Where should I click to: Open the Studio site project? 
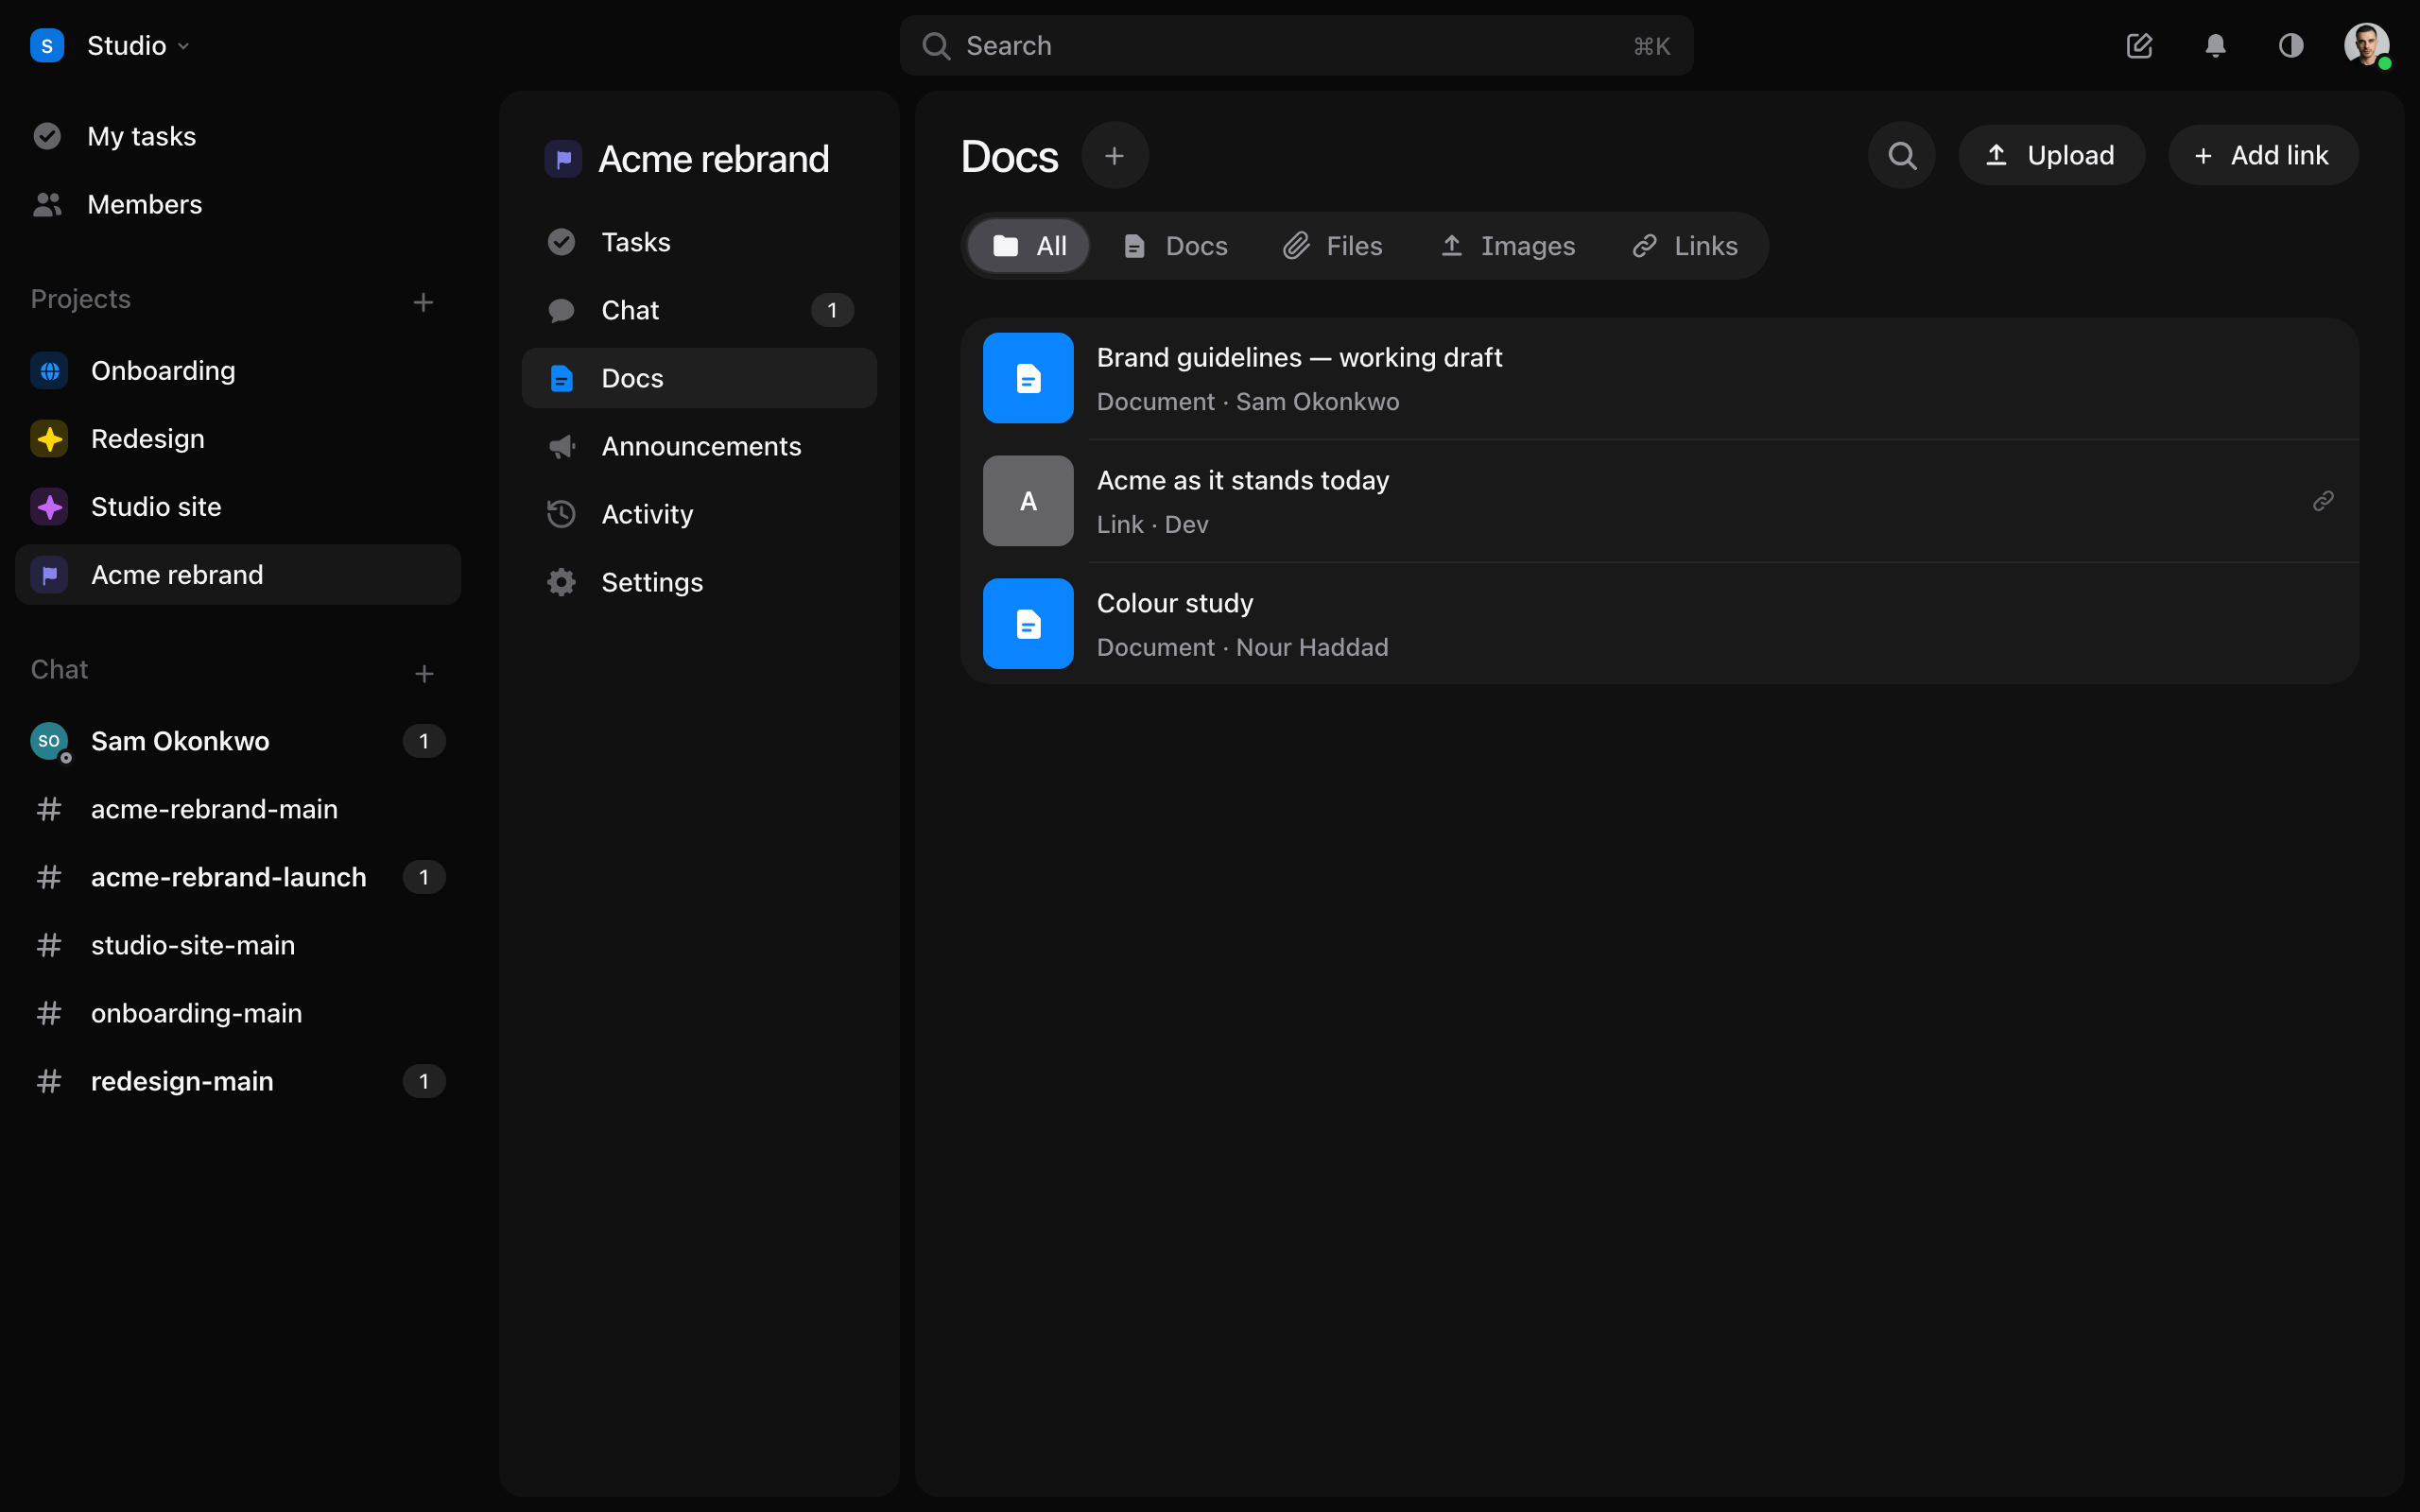[x=238, y=507]
